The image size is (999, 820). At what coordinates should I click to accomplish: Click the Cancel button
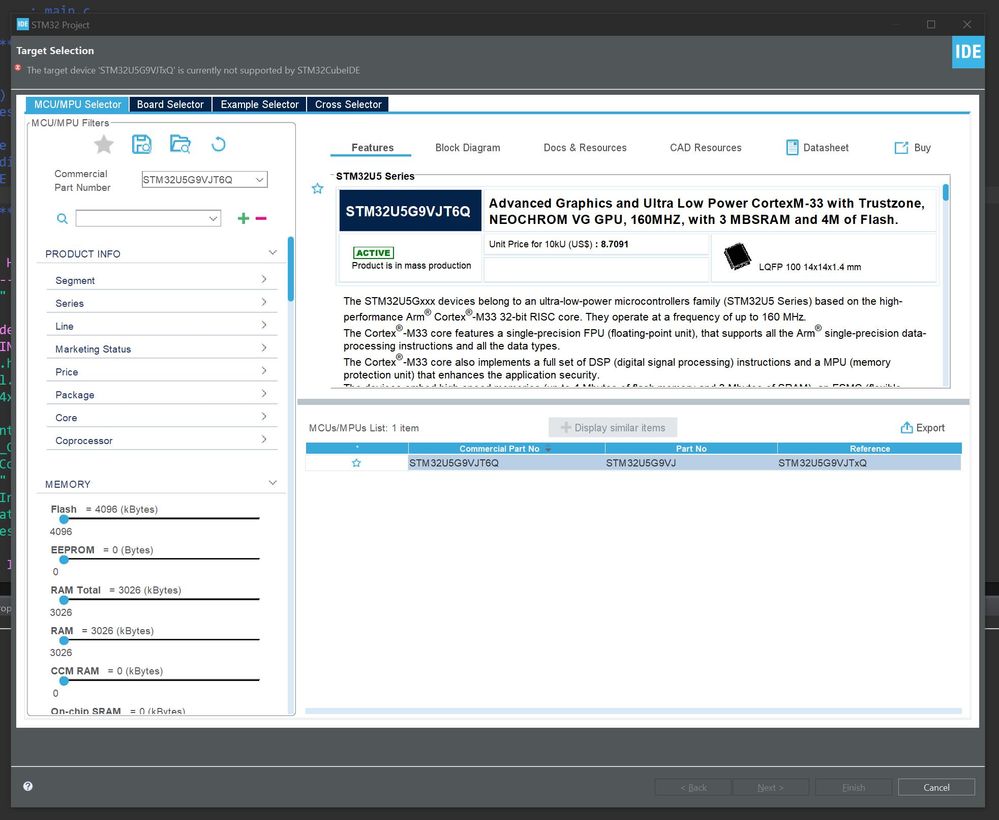(936, 788)
